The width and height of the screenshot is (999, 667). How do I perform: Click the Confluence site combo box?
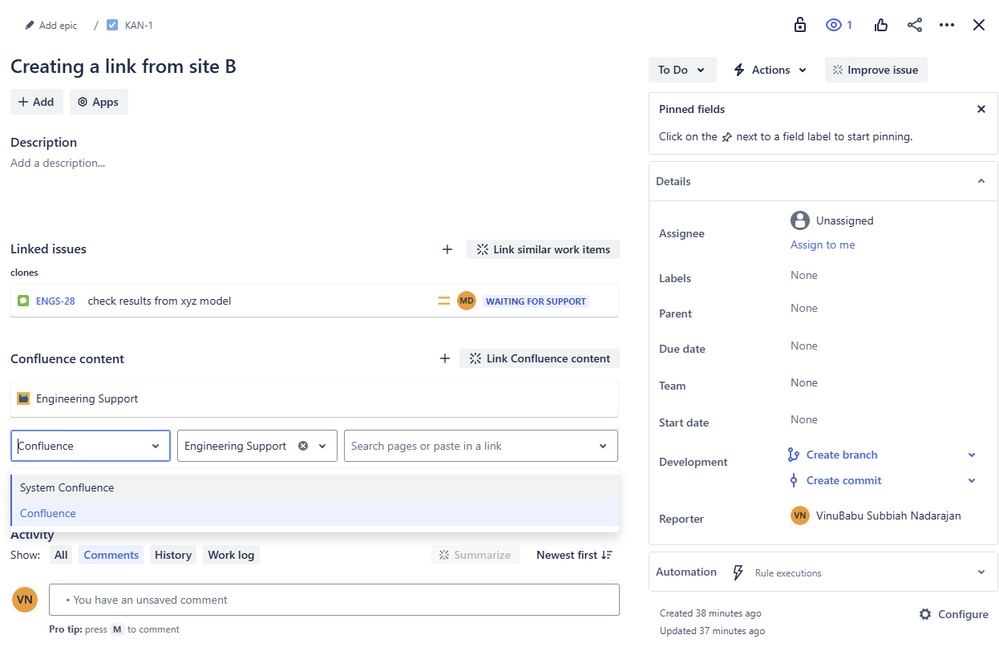click(90, 446)
